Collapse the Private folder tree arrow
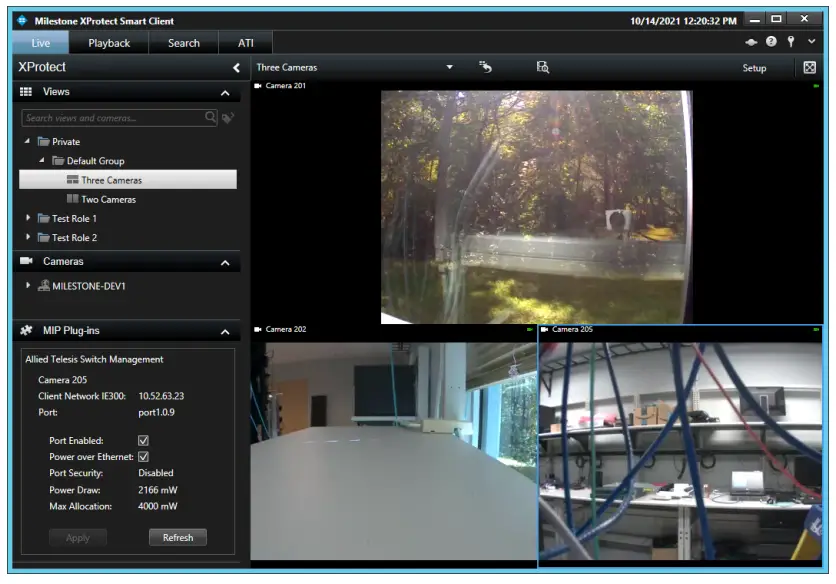The width and height of the screenshot is (836, 584). click(x=27, y=141)
